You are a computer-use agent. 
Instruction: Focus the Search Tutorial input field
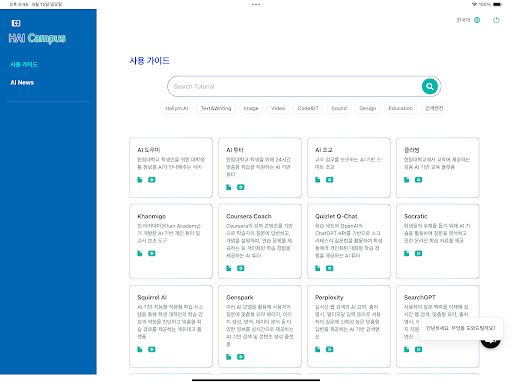295,86
